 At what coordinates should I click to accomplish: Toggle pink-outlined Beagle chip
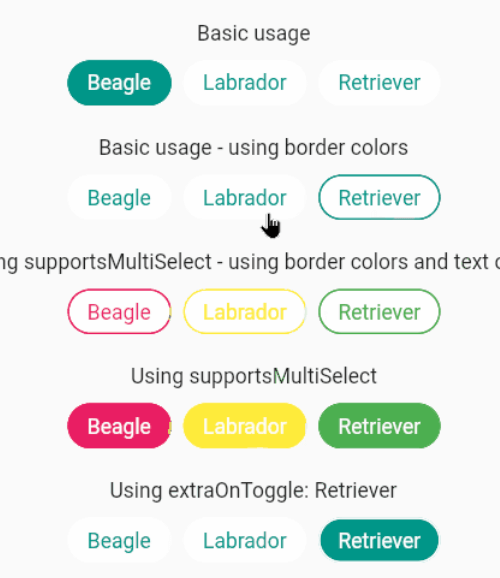[119, 312]
